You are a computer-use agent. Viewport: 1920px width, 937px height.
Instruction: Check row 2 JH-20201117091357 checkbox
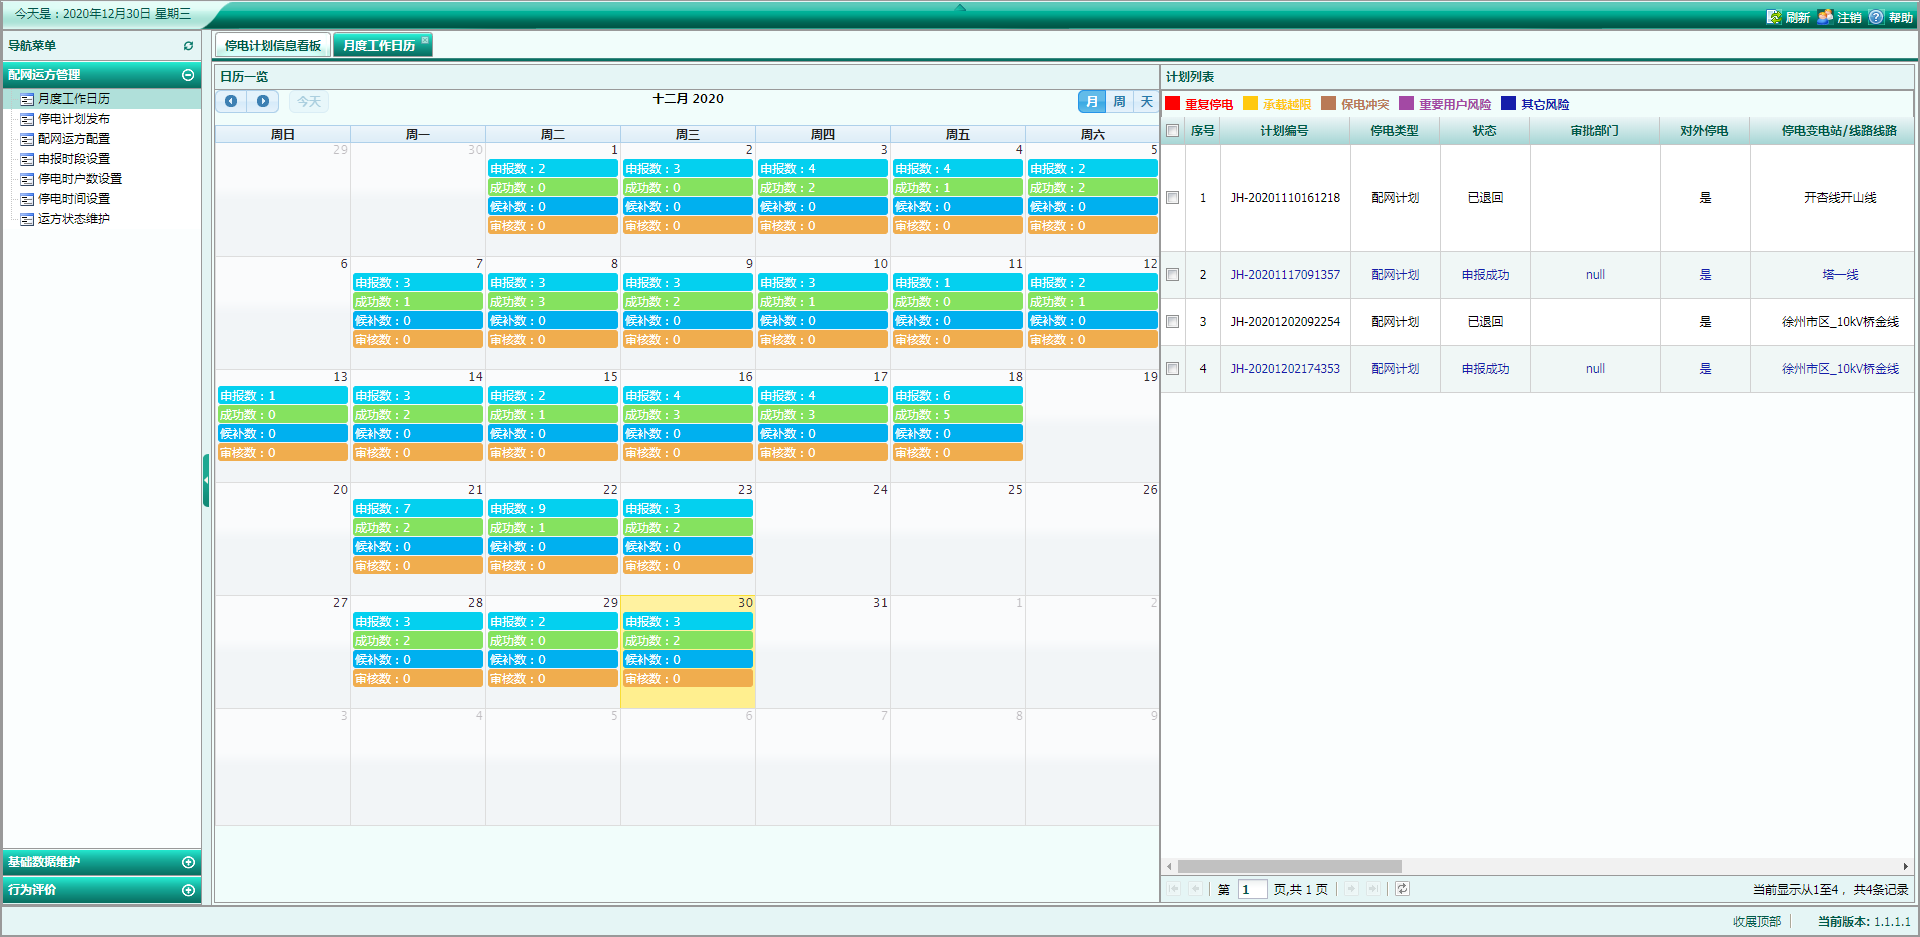click(1173, 275)
